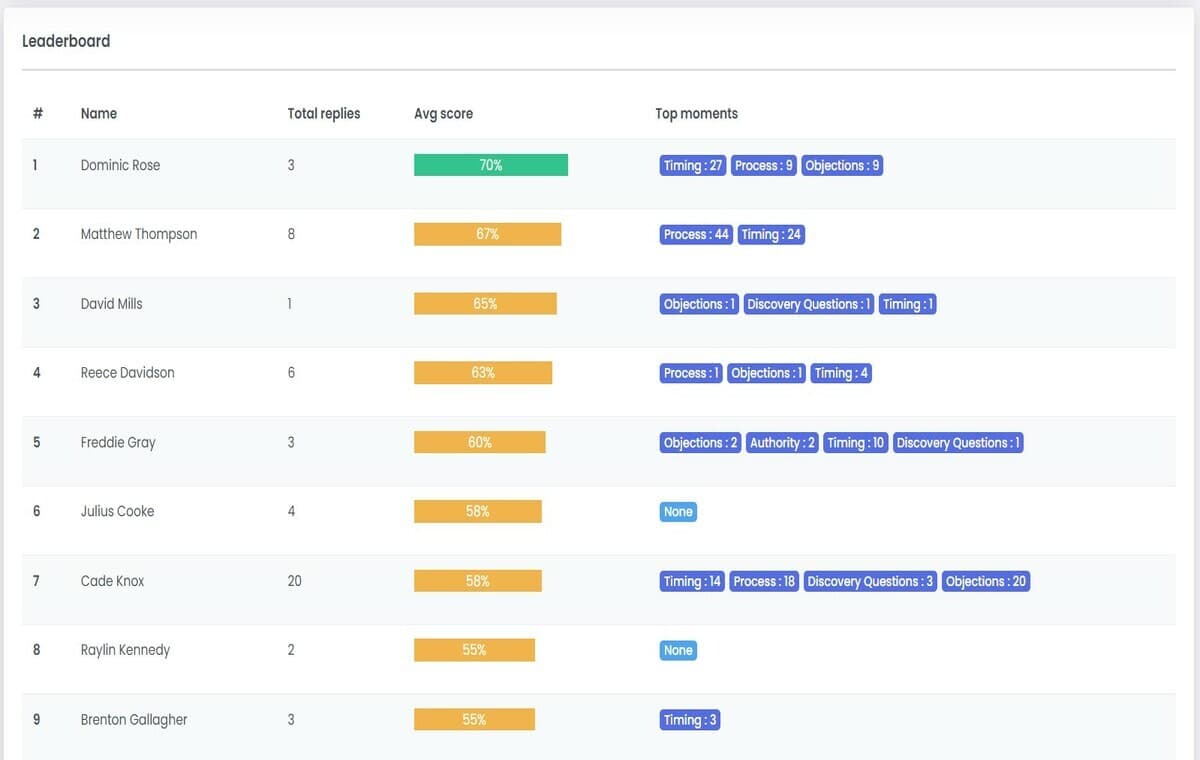Click the Timing : 4 tag
The image size is (1200, 760).
pos(841,373)
